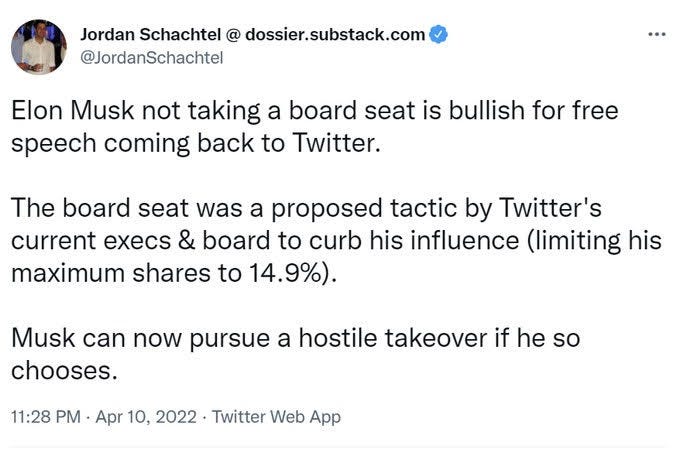Click the "14.9%" figure in the tweet
687x453 pixels.
tap(288, 273)
